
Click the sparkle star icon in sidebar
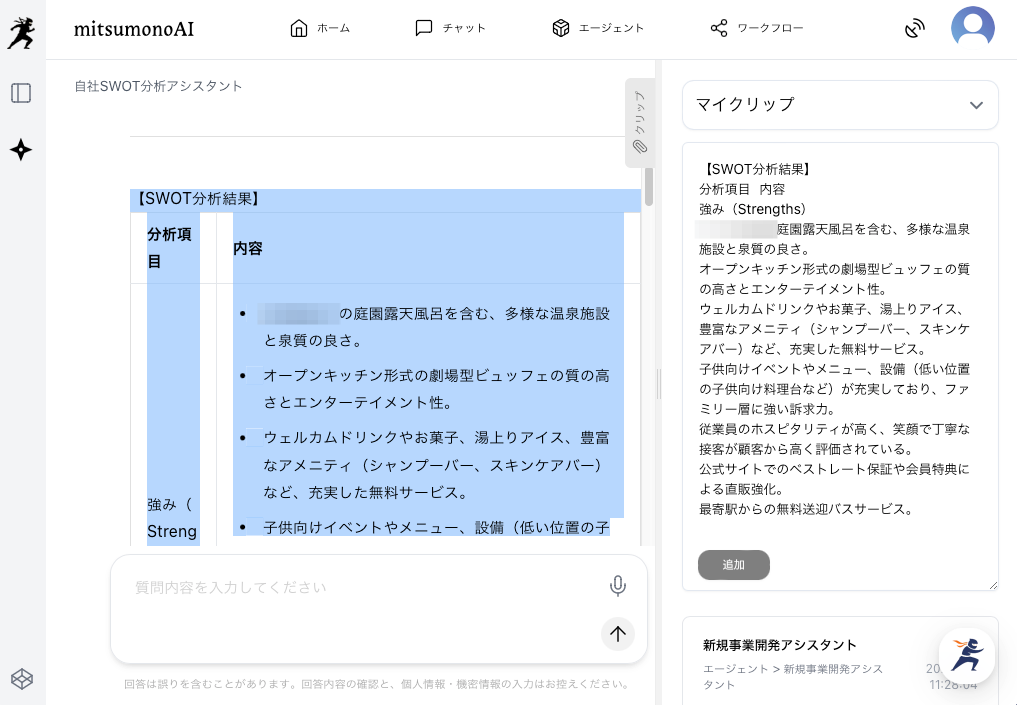(21, 150)
